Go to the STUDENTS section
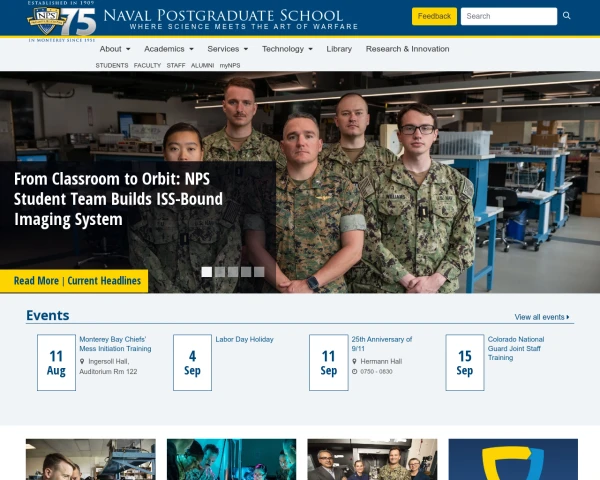The image size is (600, 480). pyautogui.click(x=112, y=65)
